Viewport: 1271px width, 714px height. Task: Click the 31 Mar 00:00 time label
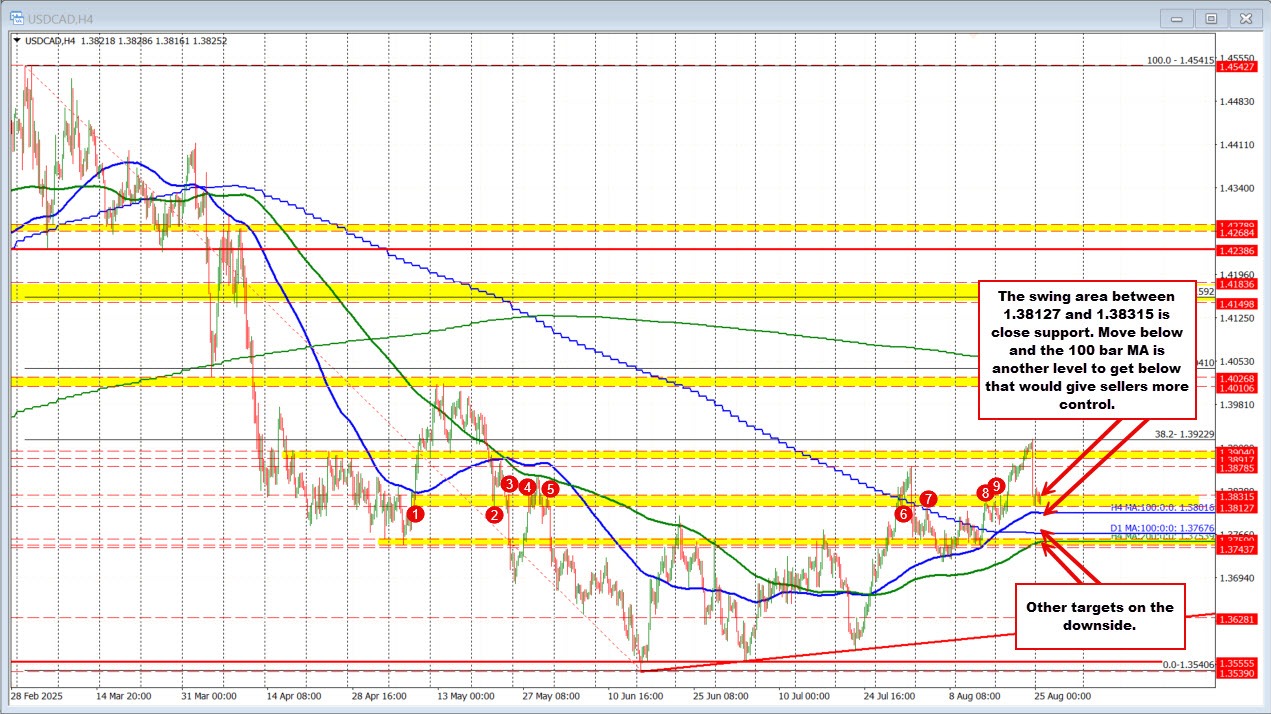210,694
